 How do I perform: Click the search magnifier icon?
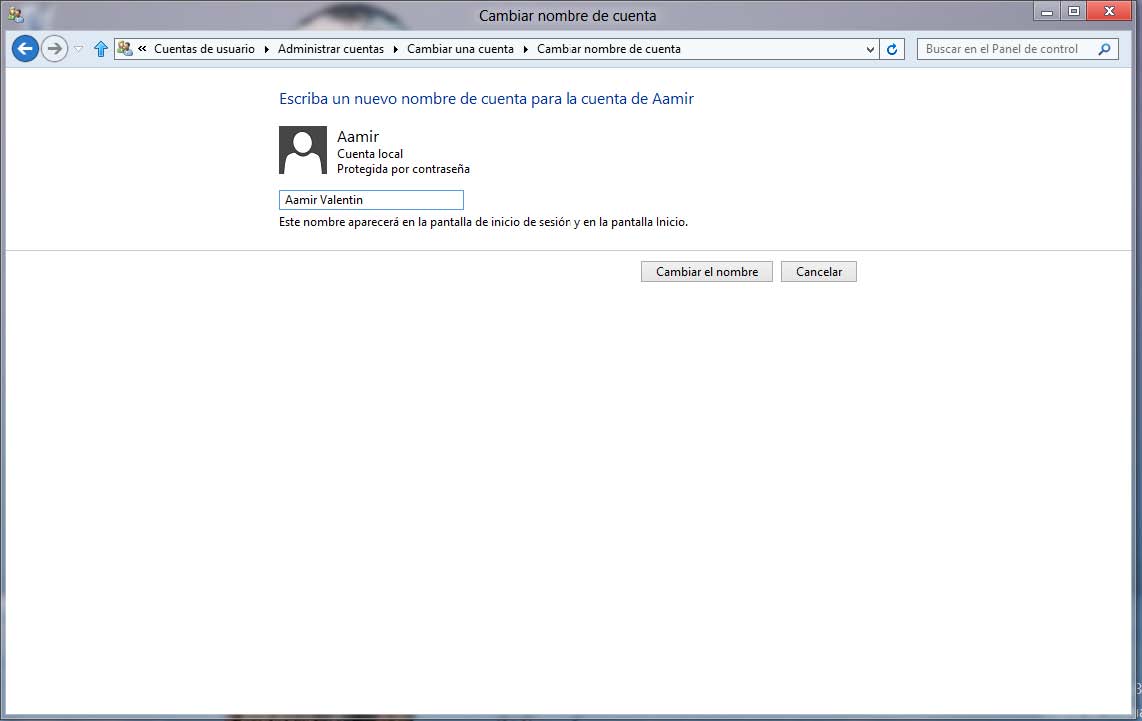pos(1104,49)
